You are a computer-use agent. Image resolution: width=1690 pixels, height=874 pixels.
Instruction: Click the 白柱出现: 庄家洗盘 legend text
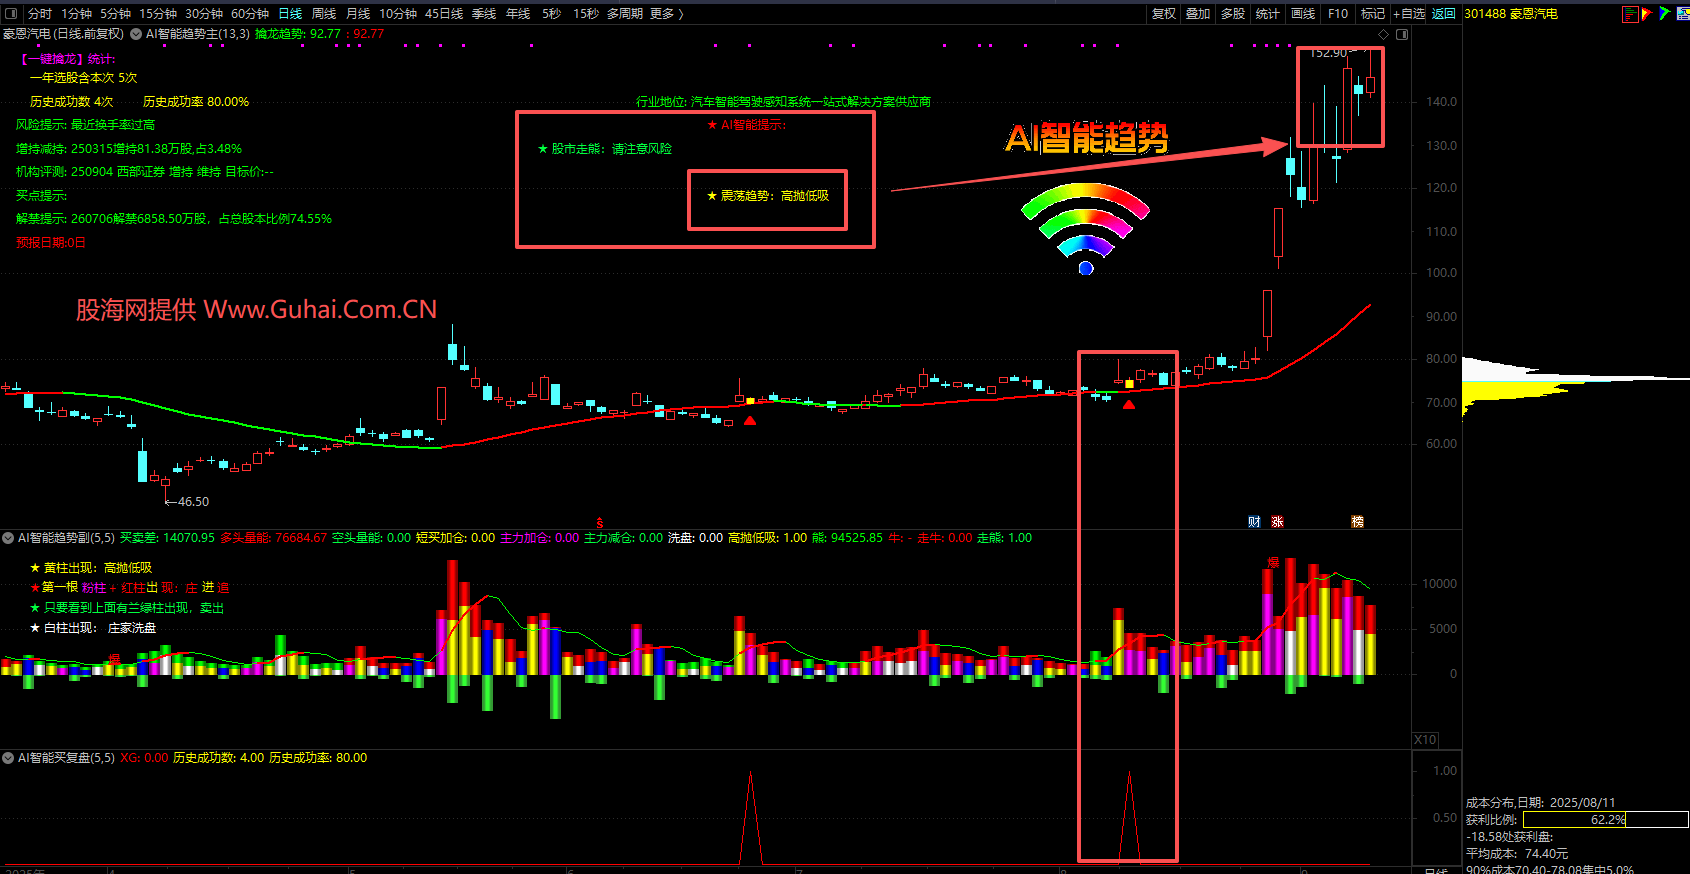click(93, 628)
